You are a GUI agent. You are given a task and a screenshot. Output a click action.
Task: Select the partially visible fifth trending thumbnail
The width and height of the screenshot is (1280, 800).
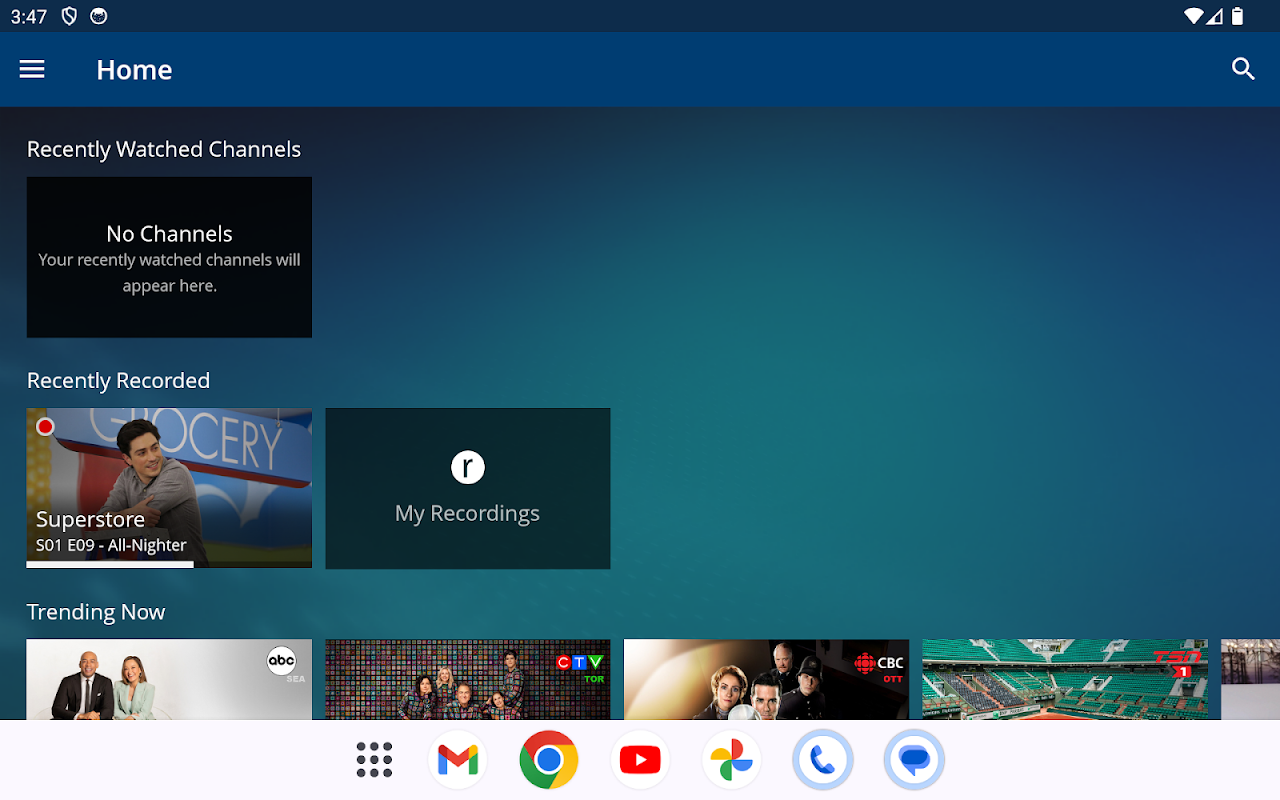click(x=1250, y=679)
